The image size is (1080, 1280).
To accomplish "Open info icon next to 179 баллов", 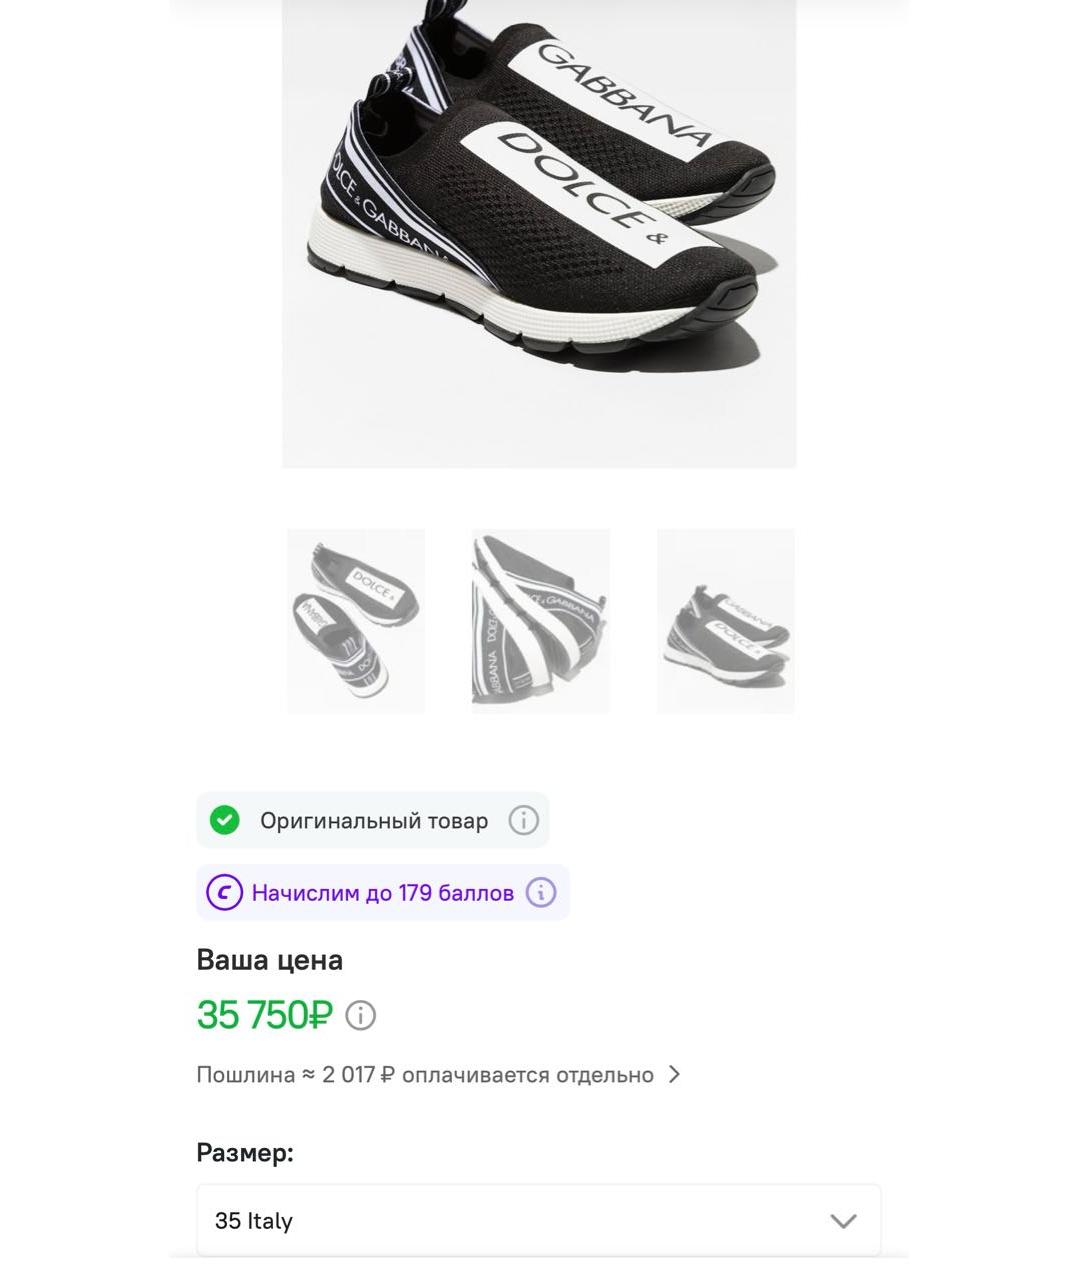I will (x=541, y=892).
